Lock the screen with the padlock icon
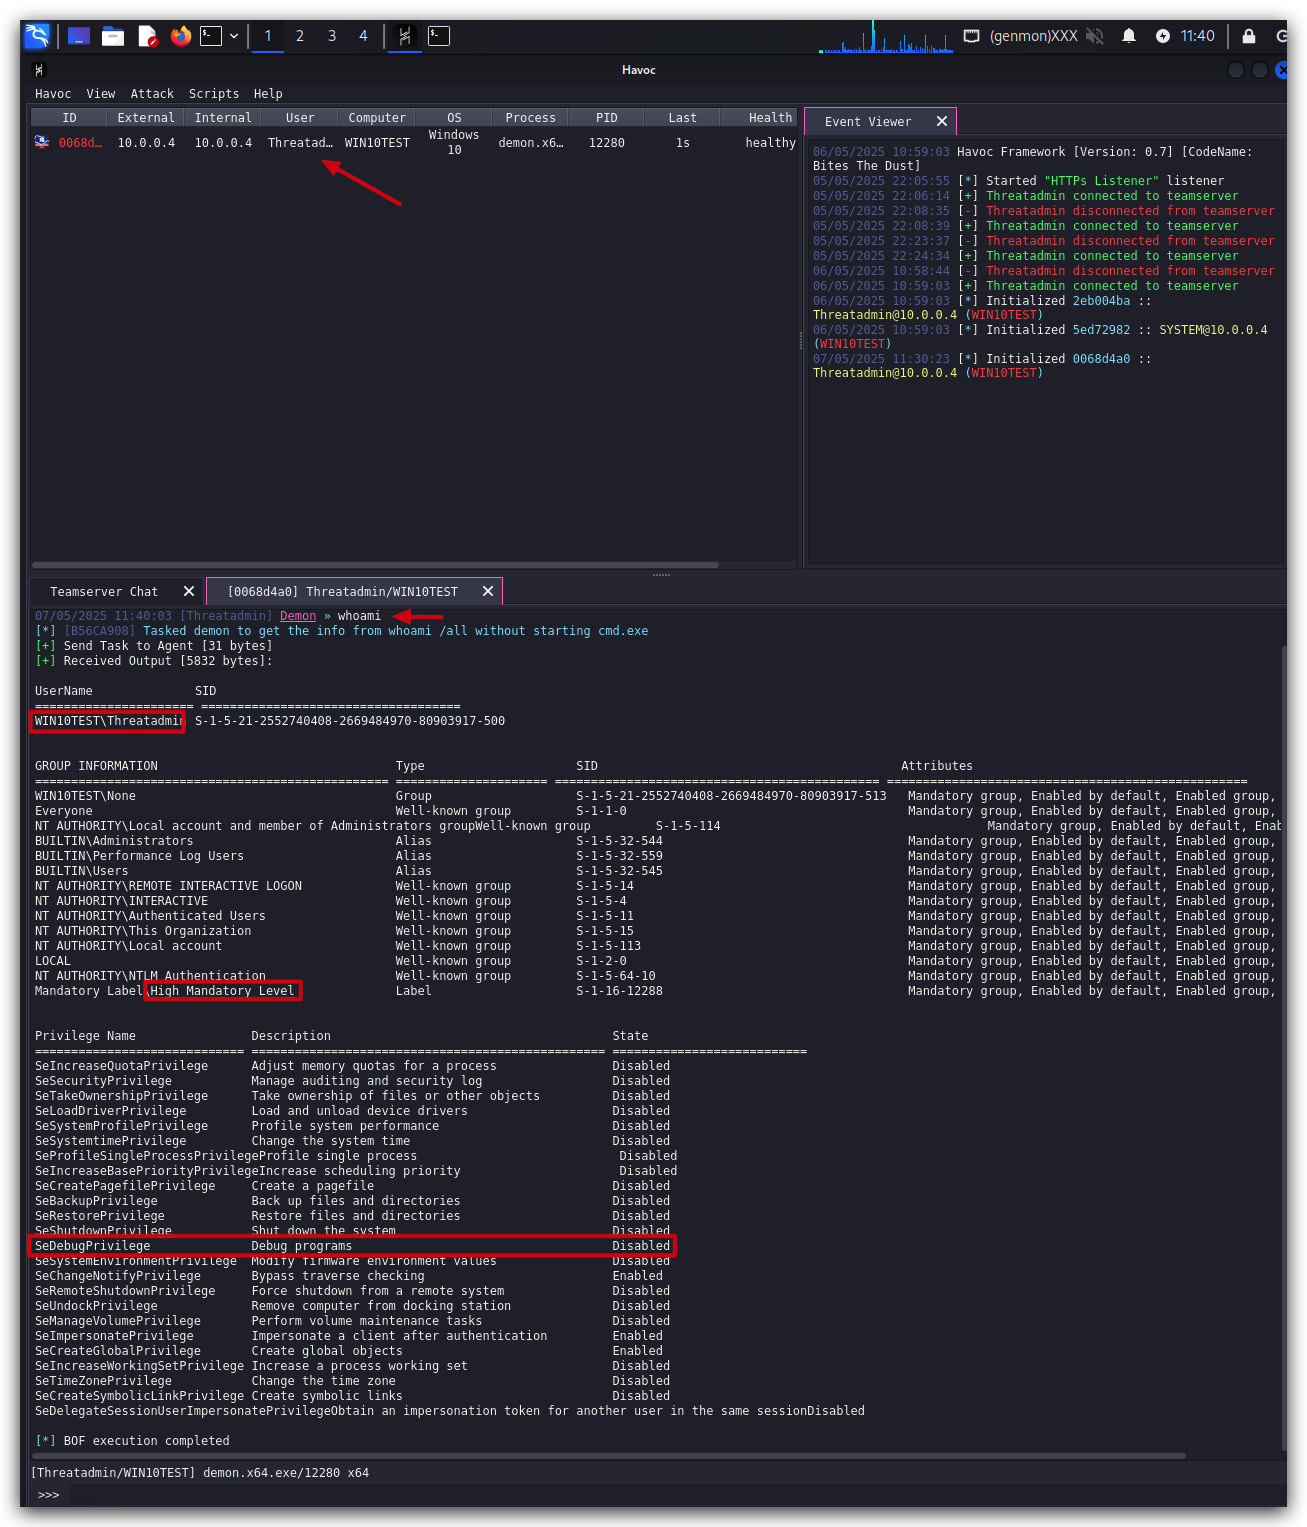The height and width of the screenshot is (1527, 1307). tap(1249, 36)
